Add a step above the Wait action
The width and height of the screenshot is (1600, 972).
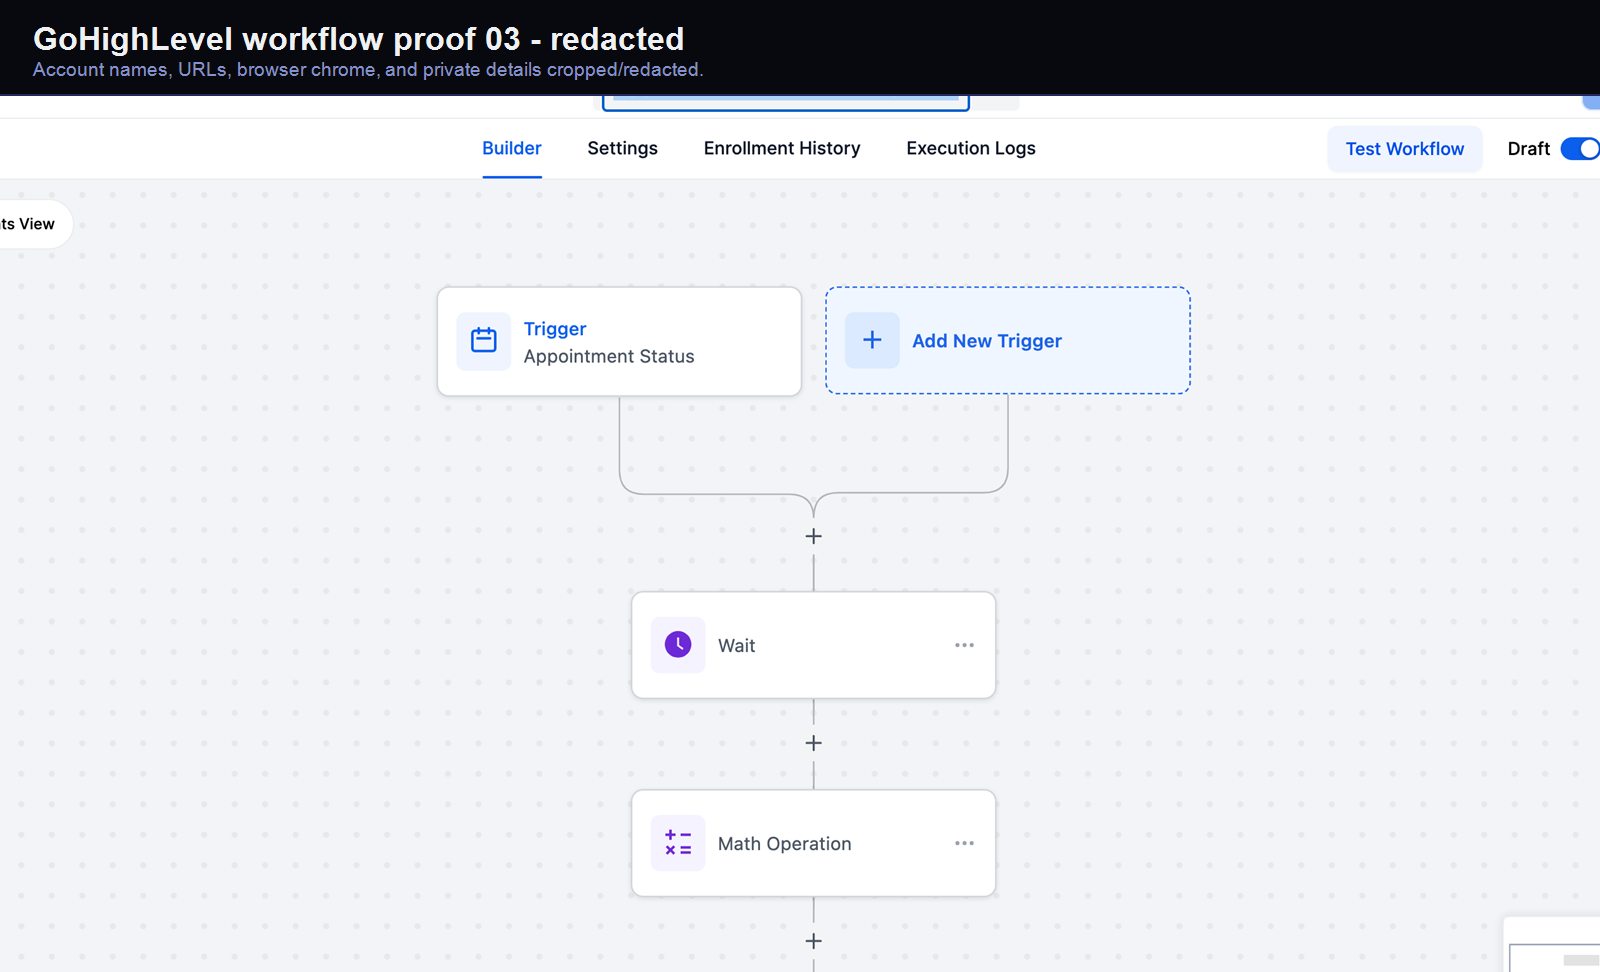[814, 537]
